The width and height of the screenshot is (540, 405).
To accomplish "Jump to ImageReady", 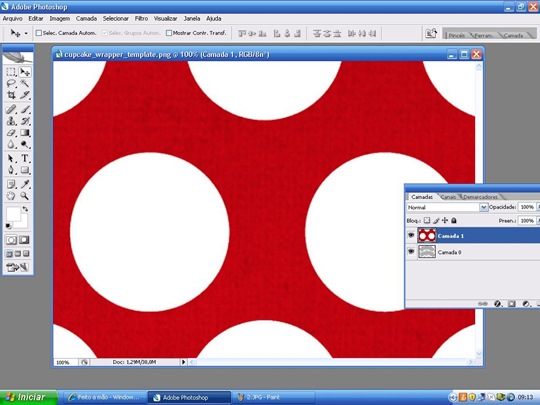I will [x=17, y=267].
